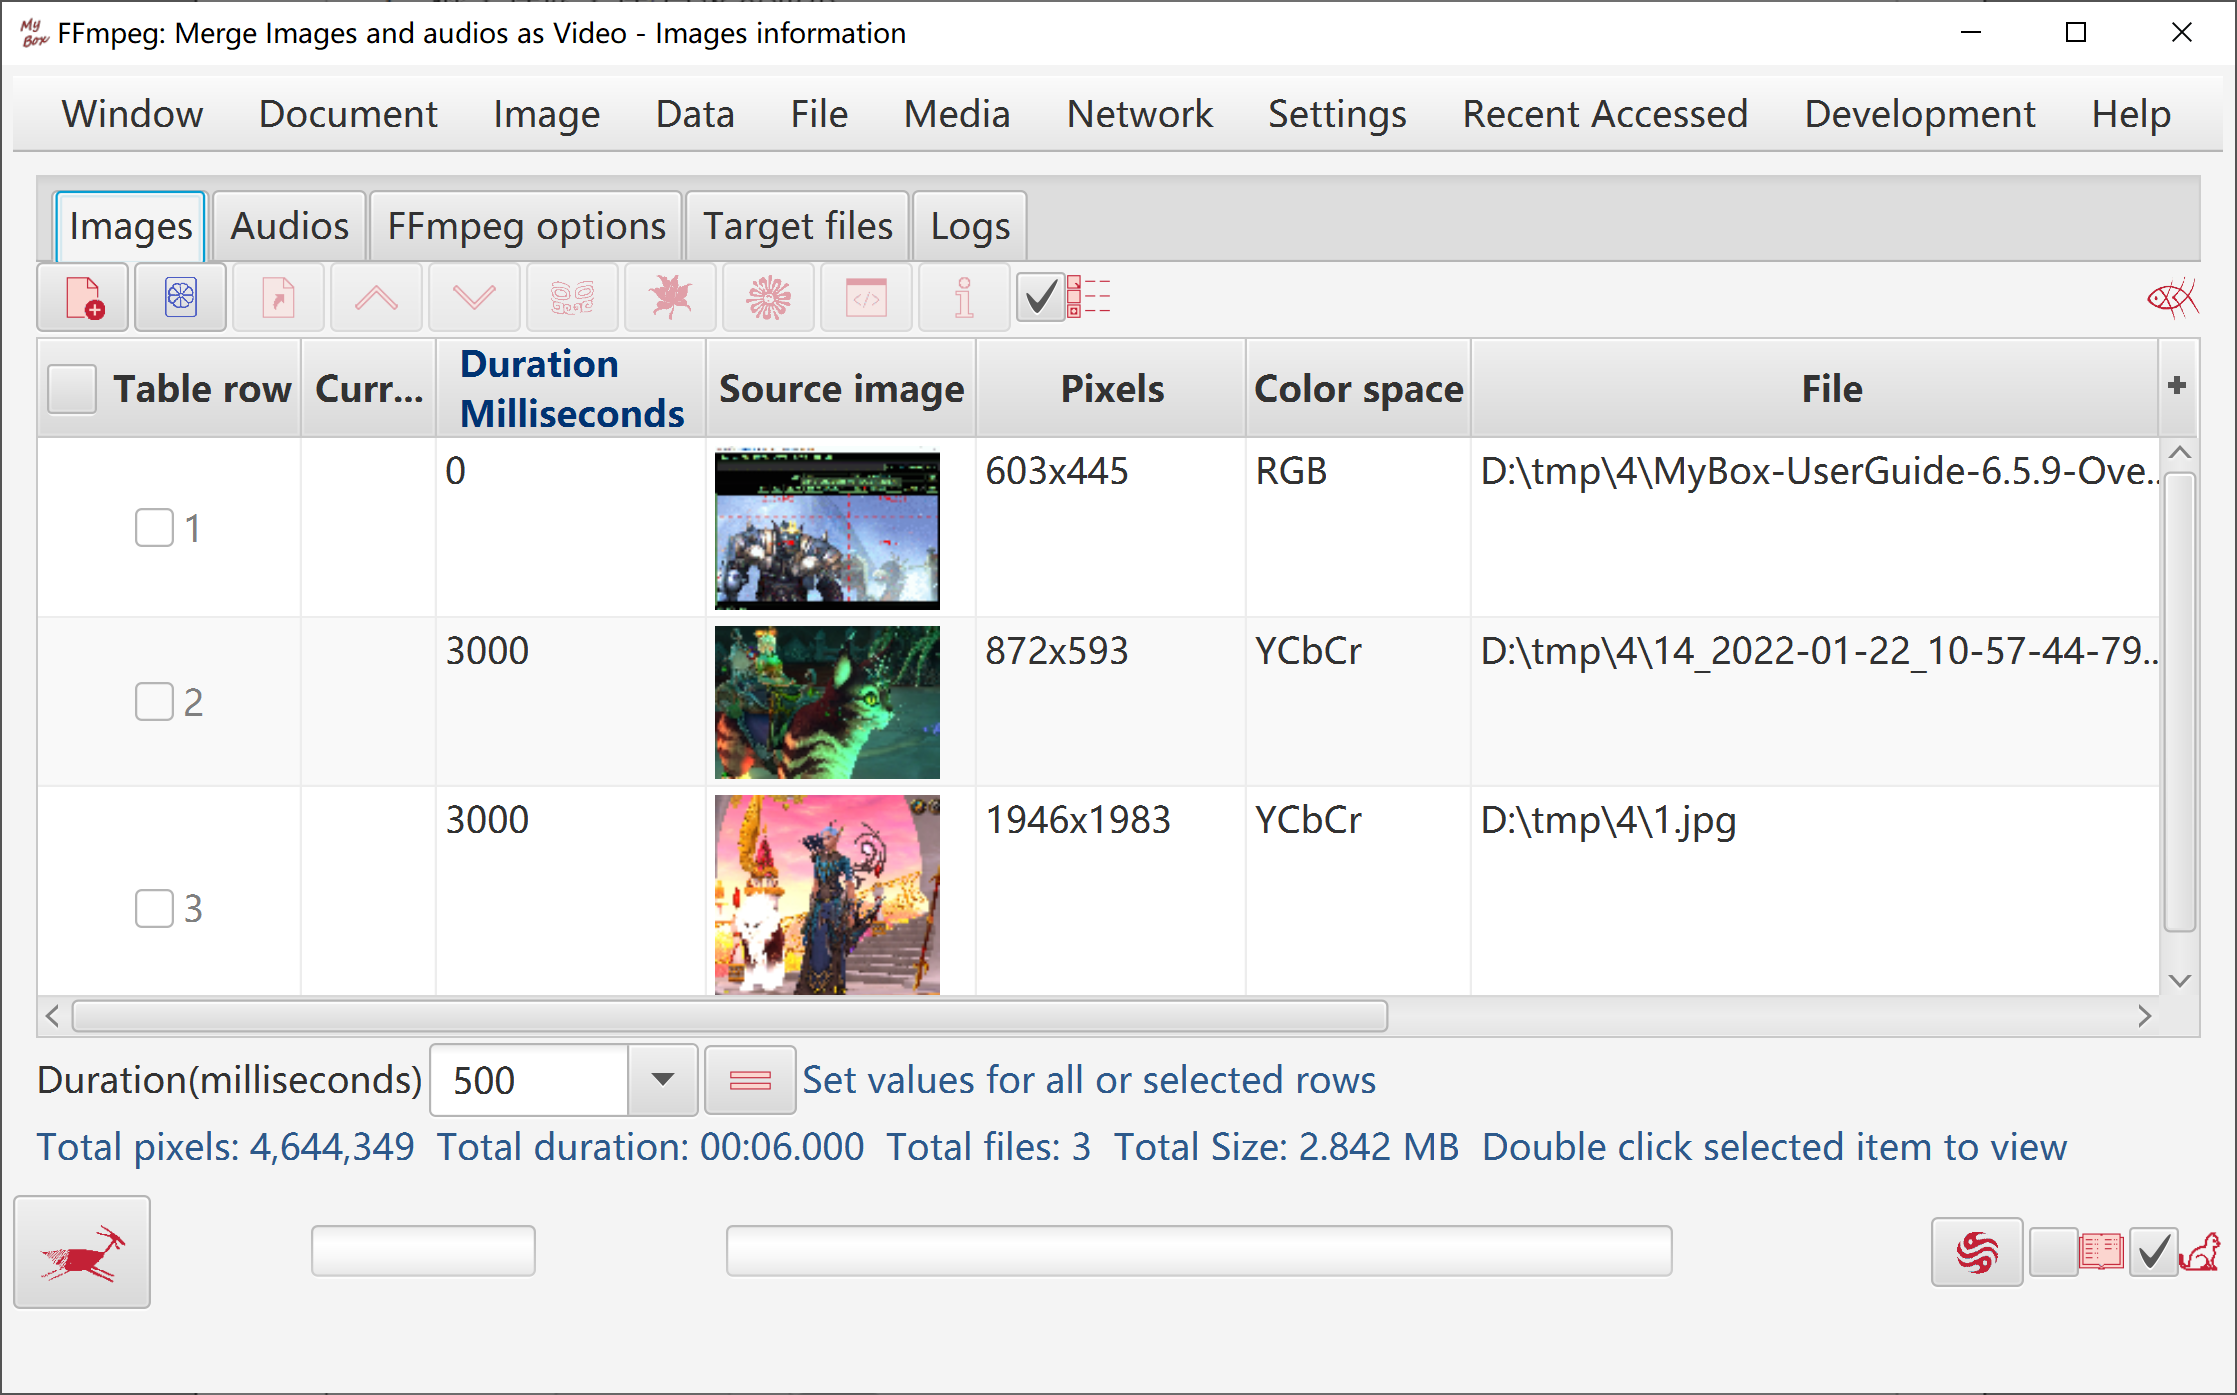Click the open book icon at bottom

click(x=2102, y=1252)
